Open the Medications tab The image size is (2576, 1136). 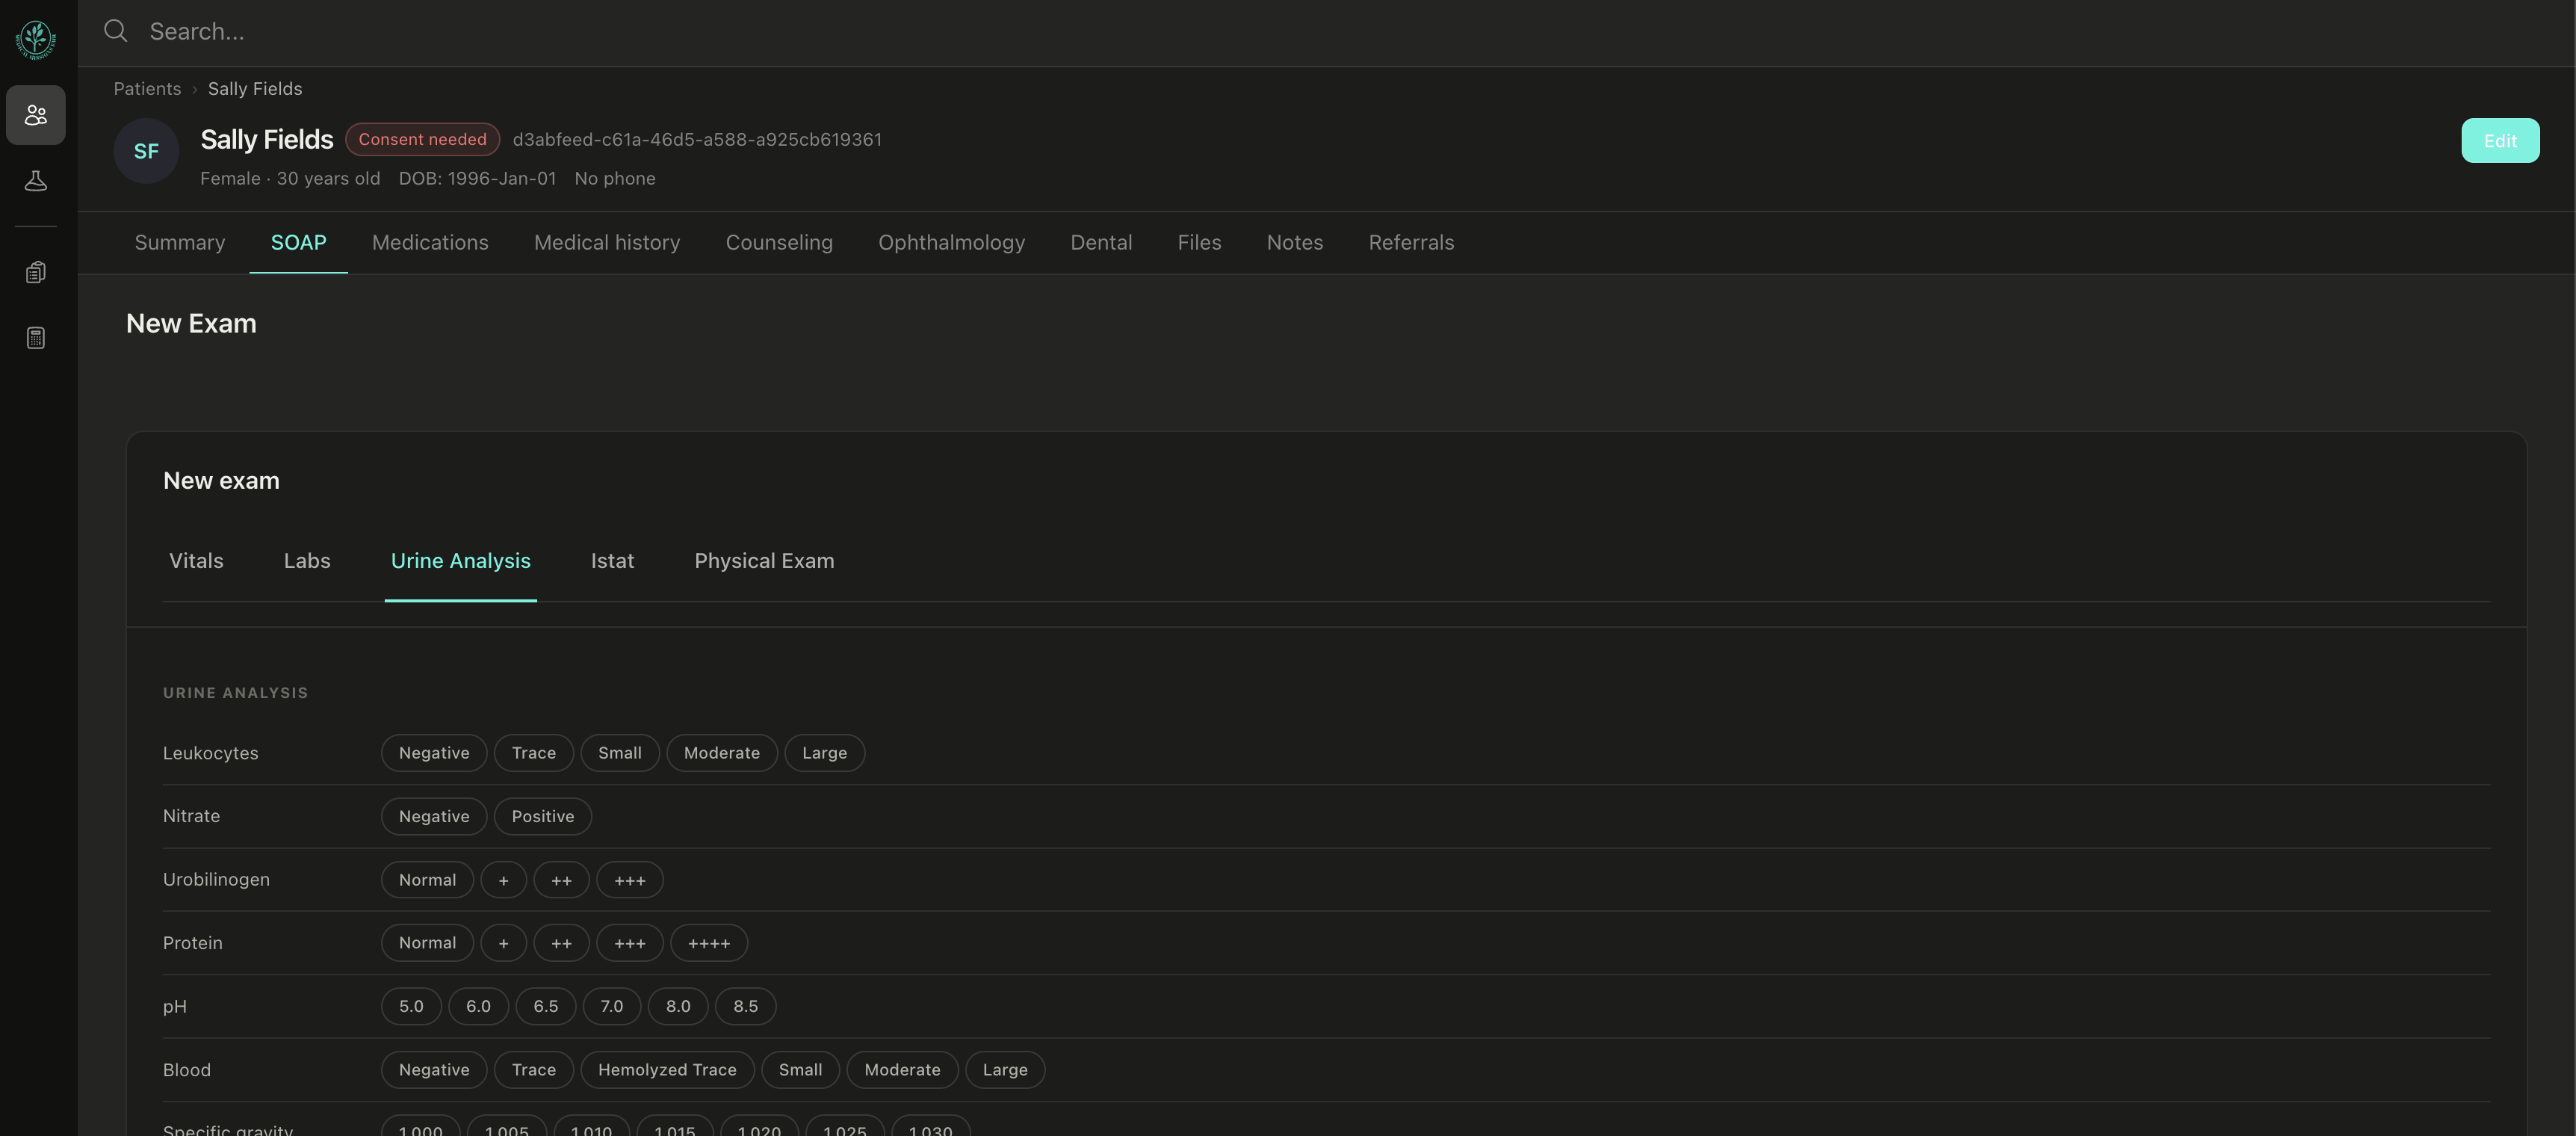click(x=430, y=242)
